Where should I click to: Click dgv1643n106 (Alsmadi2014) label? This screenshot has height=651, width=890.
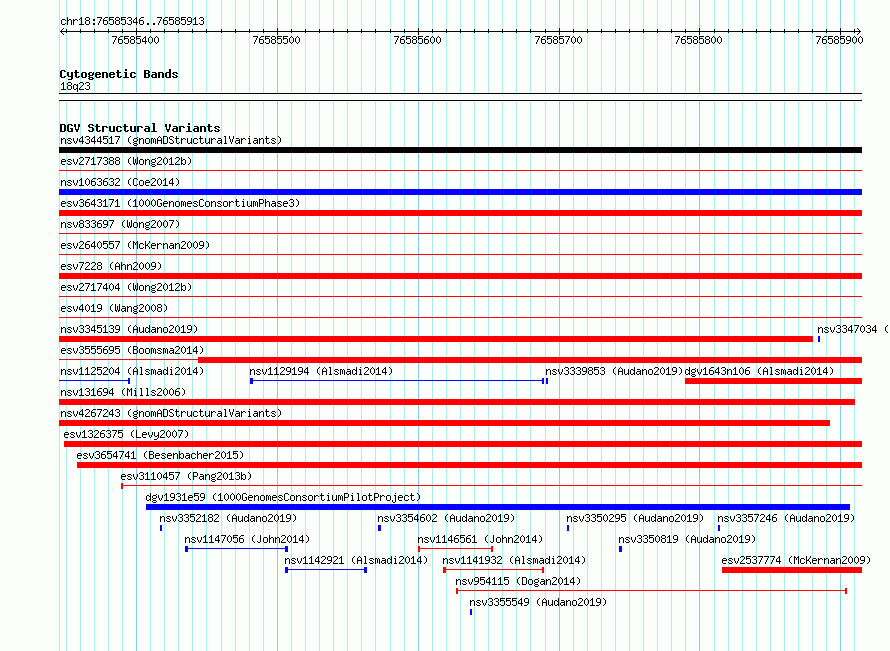759,371
